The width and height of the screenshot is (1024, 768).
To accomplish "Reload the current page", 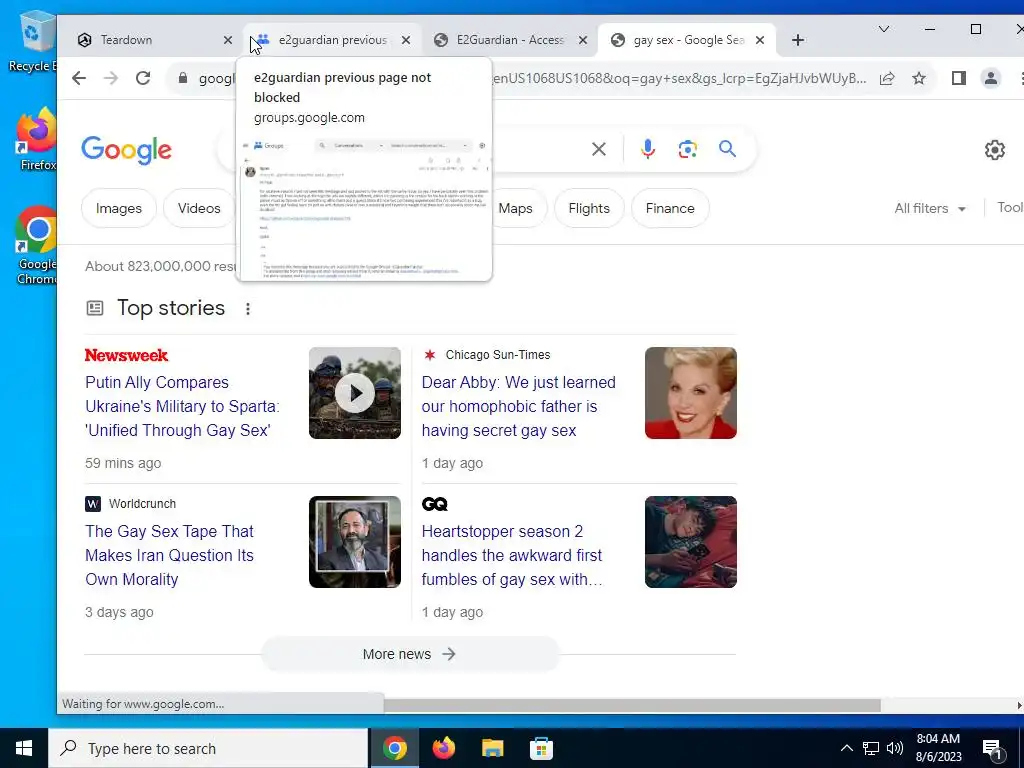I will point(143,78).
